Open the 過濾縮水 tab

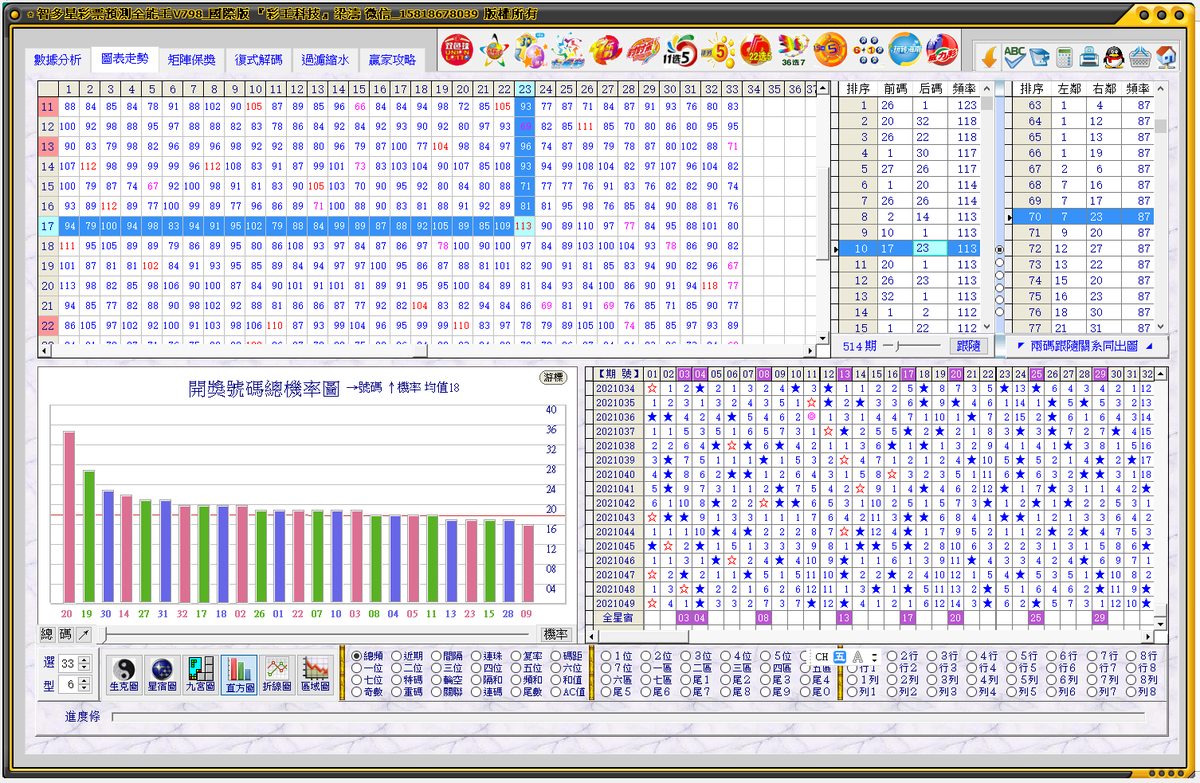(326, 60)
